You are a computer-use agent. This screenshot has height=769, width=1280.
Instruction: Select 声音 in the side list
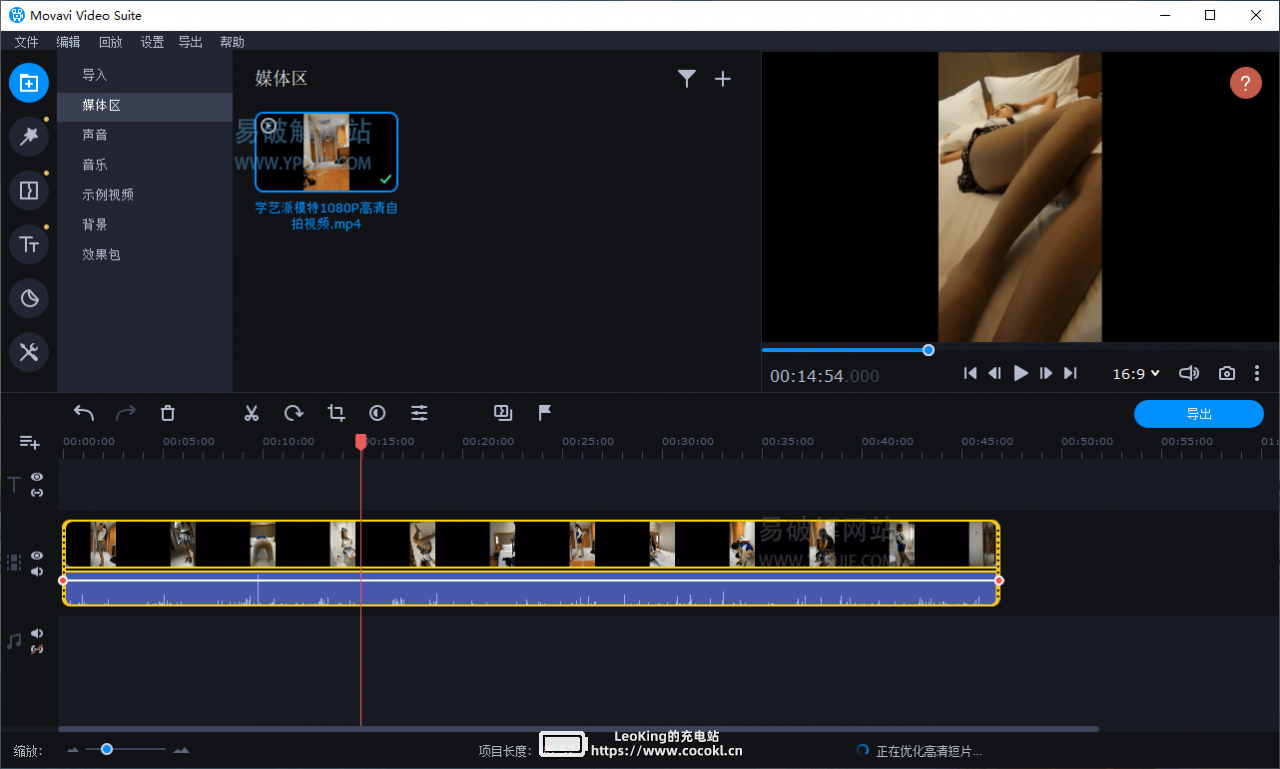tap(145, 135)
